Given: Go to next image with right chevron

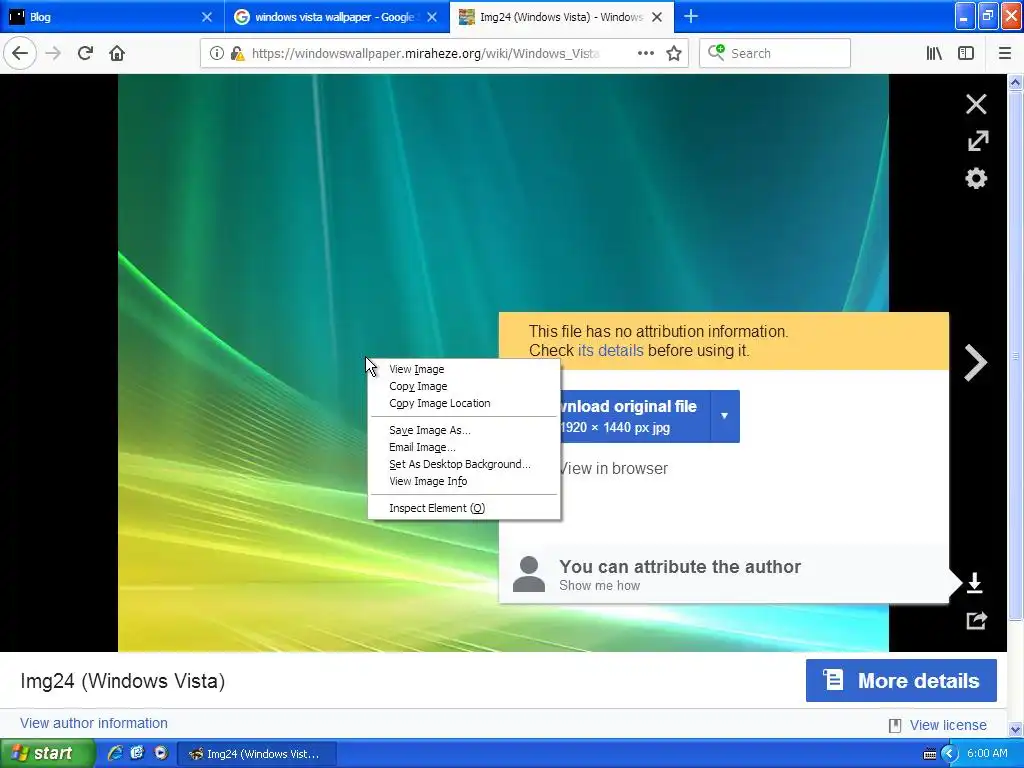Looking at the screenshot, I should (x=976, y=362).
